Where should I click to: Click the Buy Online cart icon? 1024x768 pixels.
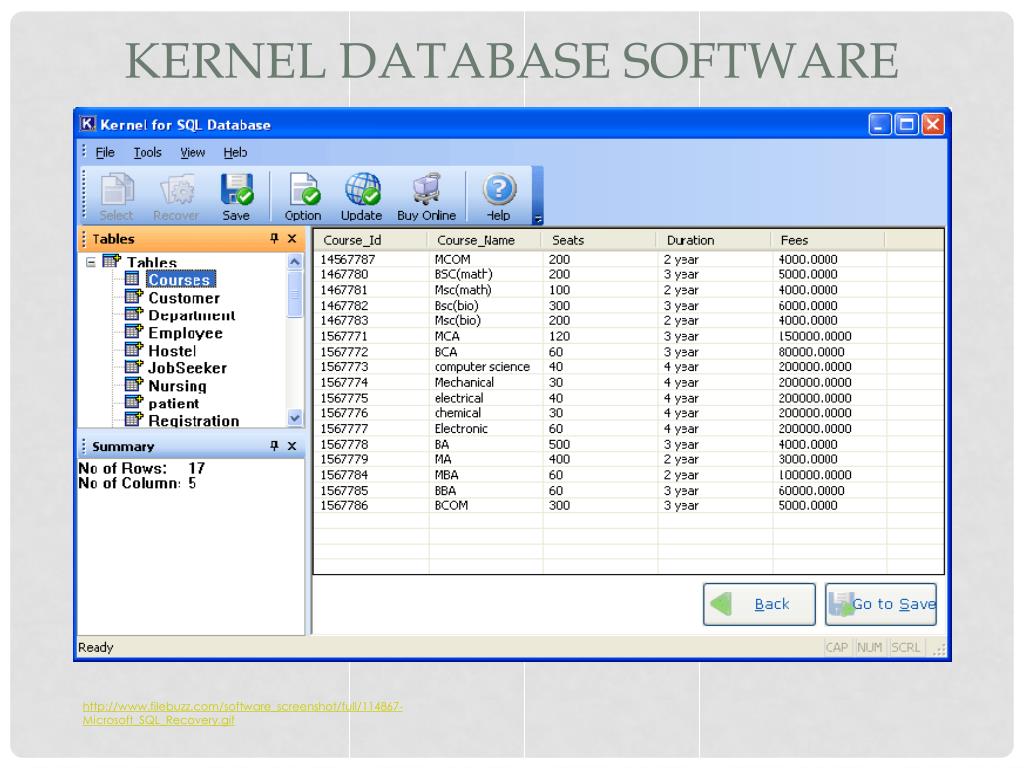[427, 189]
